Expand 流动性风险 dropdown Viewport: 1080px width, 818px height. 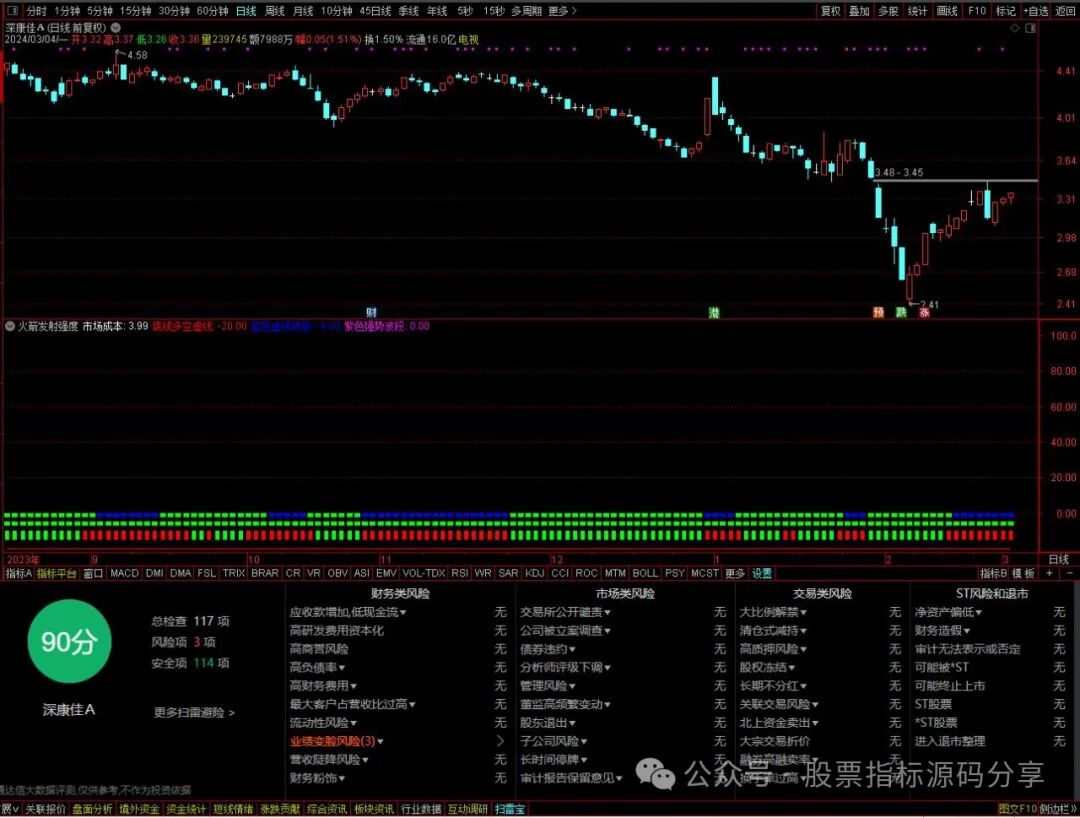(323, 722)
